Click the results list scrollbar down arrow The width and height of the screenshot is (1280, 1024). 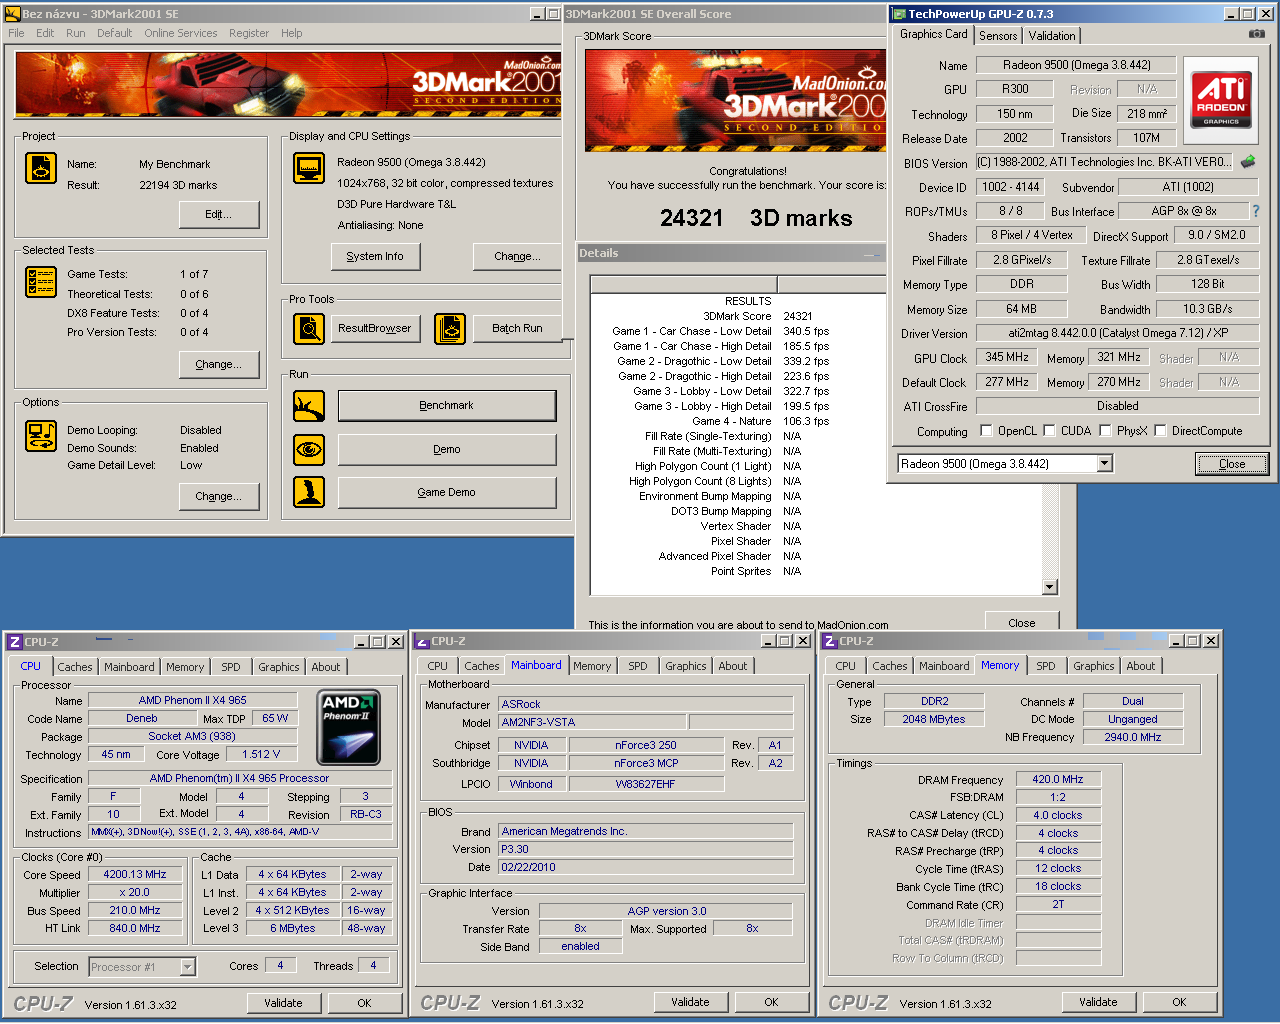(1050, 587)
